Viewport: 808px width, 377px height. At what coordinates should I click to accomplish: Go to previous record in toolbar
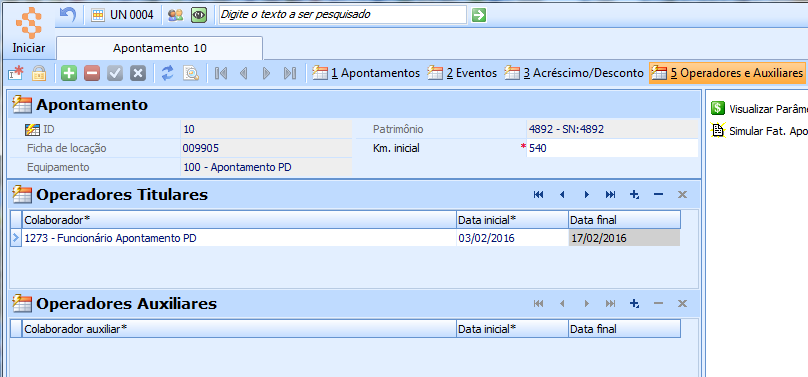[x=244, y=73]
